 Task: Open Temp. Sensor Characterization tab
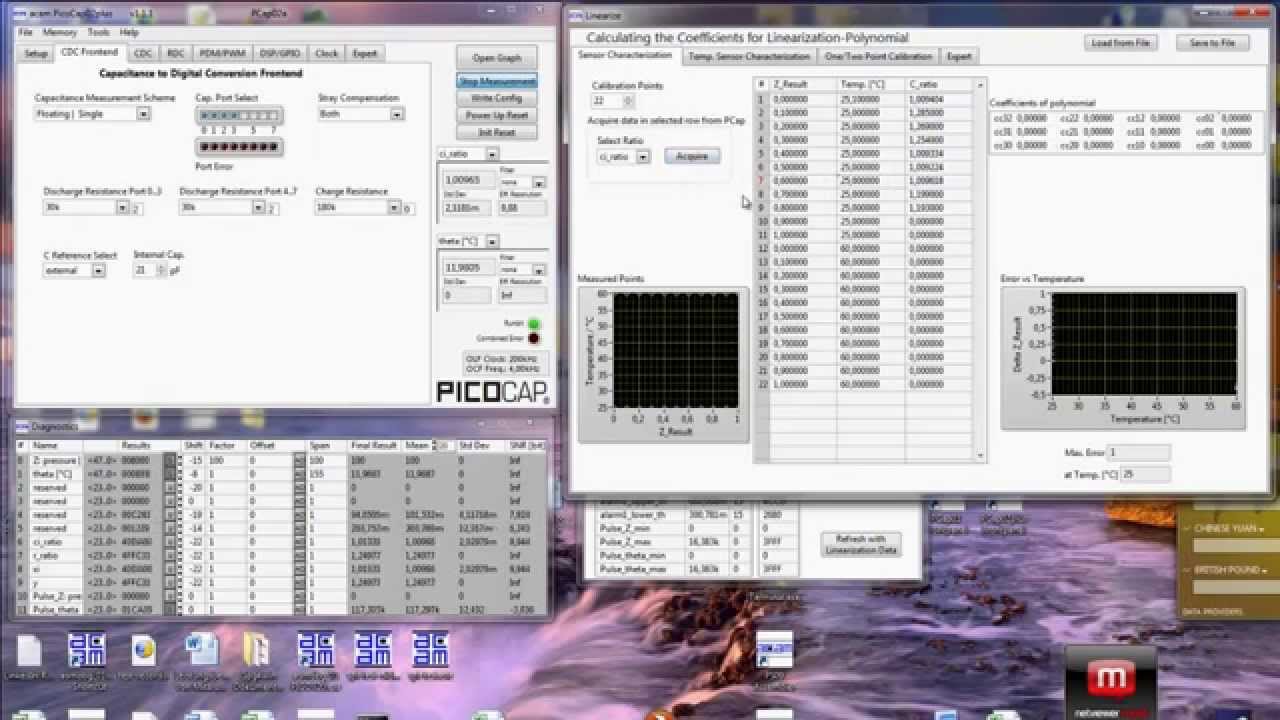coord(748,56)
